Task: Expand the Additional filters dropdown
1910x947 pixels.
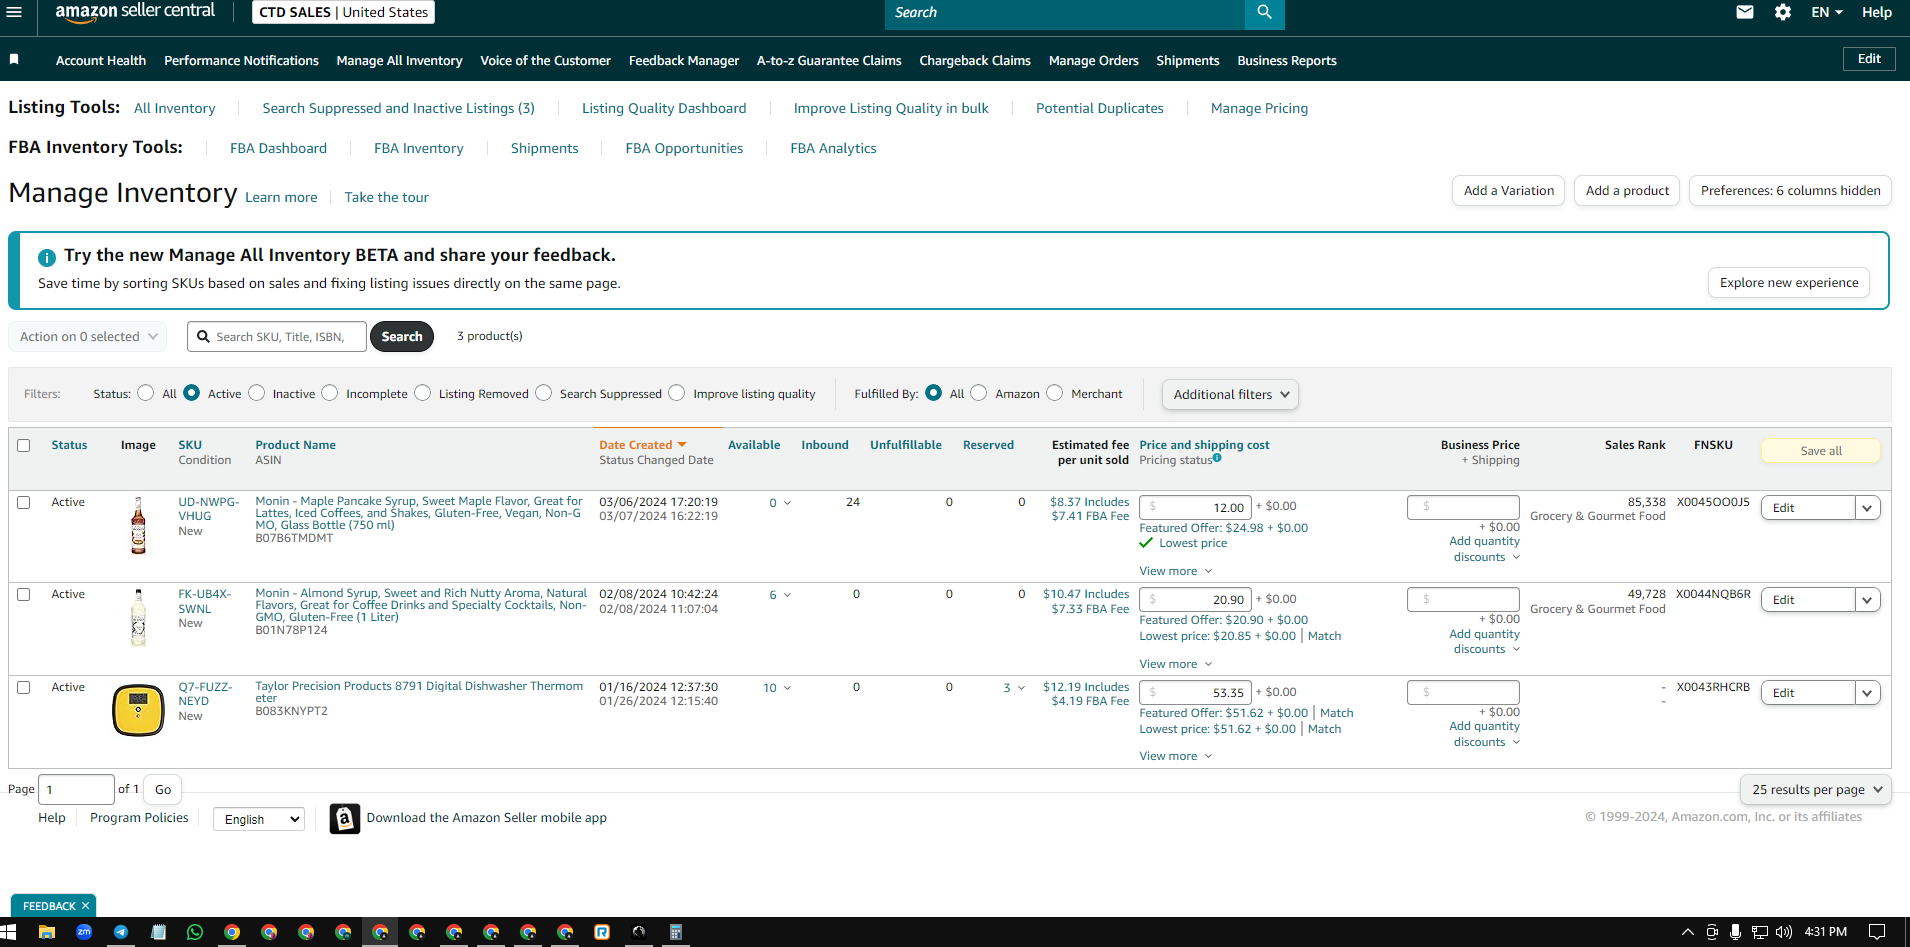Action: [1230, 395]
